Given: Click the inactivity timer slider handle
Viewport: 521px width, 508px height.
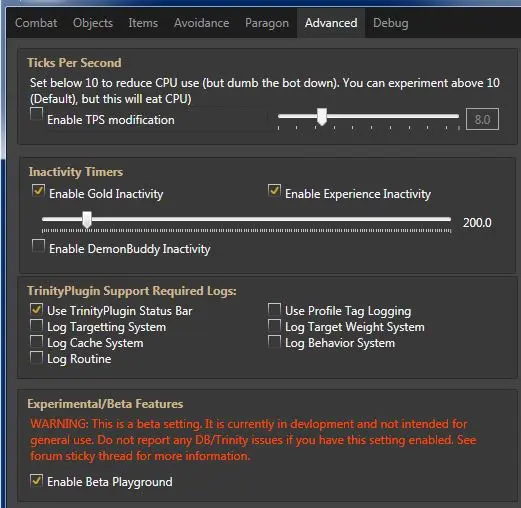Looking at the screenshot, I should [87, 220].
